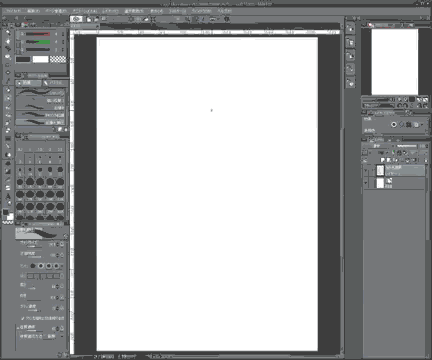432x360 pixels.
Task: Open the blending mode dropdown in the layer panel
Action: [x=379, y=146]
